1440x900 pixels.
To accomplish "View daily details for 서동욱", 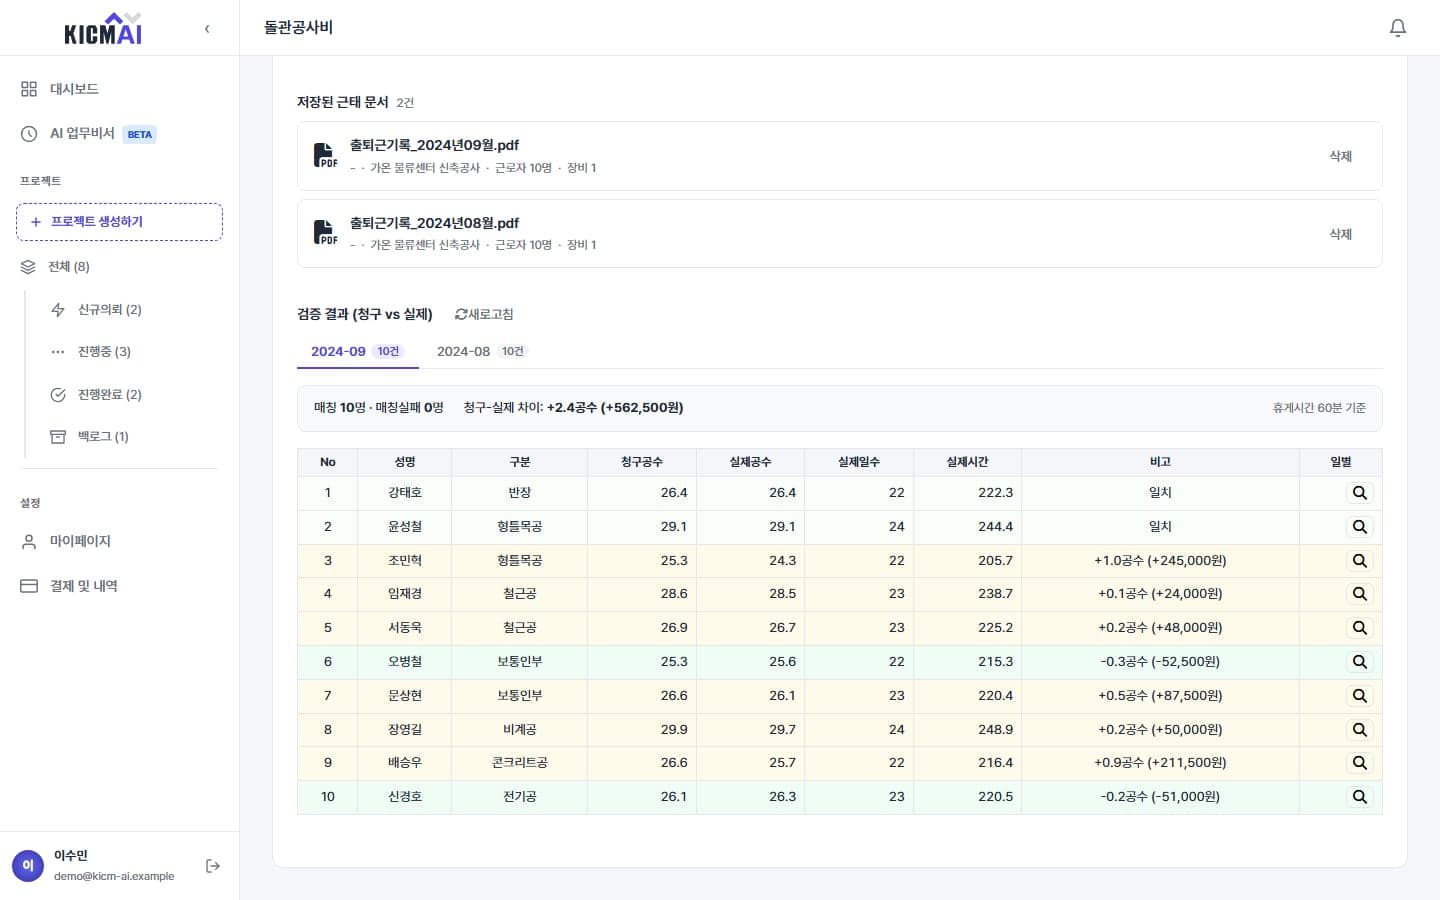I will click(x=1359, y=628).
